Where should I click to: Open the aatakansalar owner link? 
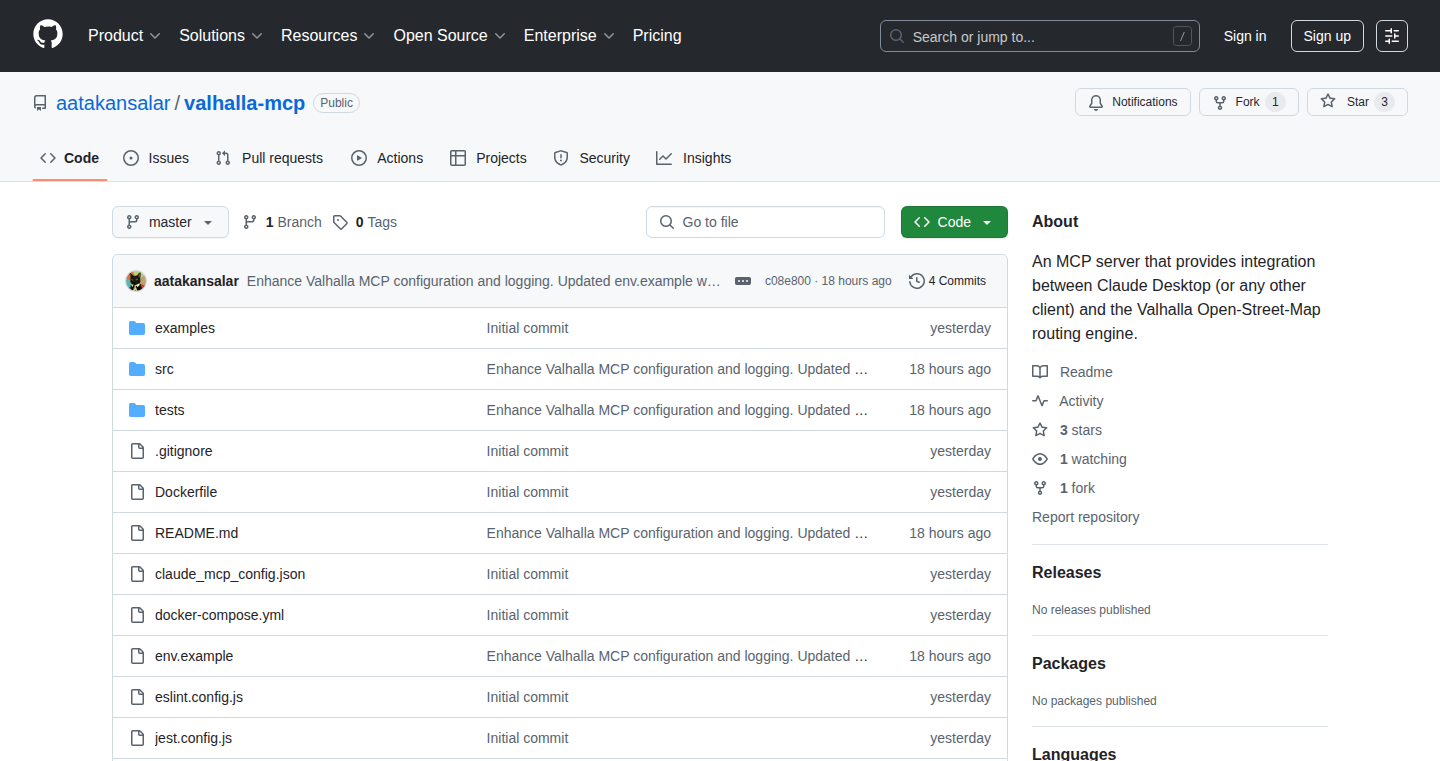[x=113, y=103]
